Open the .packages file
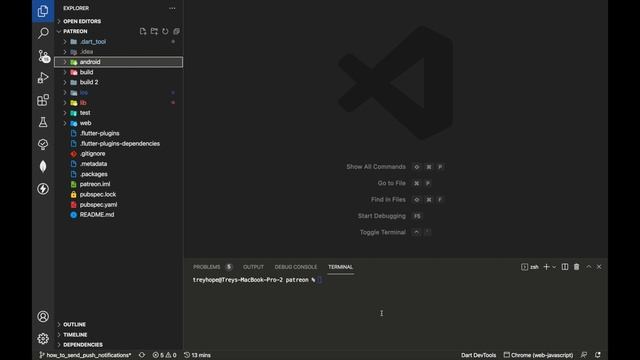The height and width of the screenshot is (360, 640). point(118,174)
